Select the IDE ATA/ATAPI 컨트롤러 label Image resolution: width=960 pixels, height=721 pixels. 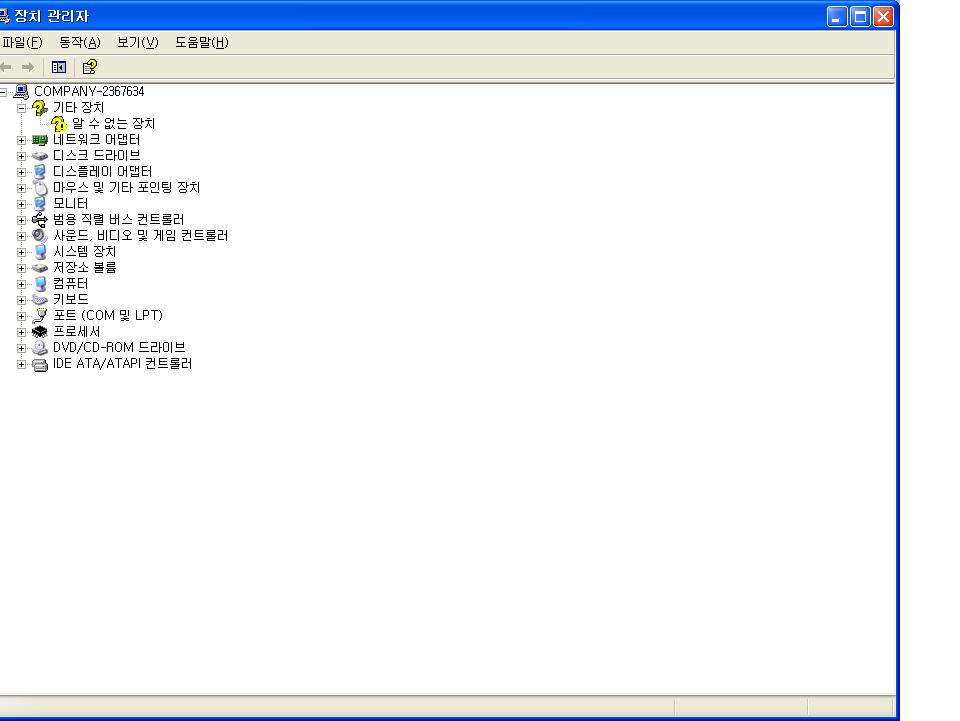(122, 364)
